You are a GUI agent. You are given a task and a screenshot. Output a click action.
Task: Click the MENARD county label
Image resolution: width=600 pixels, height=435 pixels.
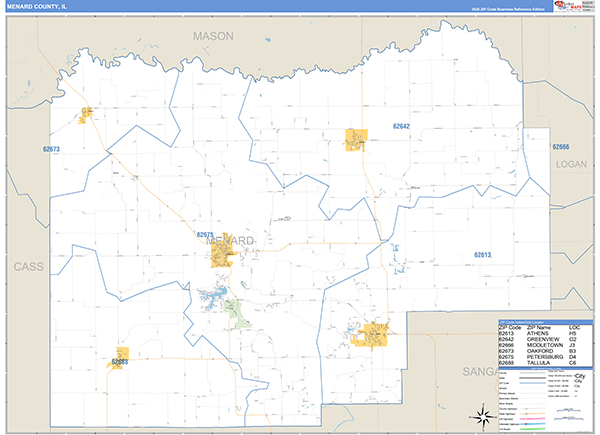coord(230,241)
